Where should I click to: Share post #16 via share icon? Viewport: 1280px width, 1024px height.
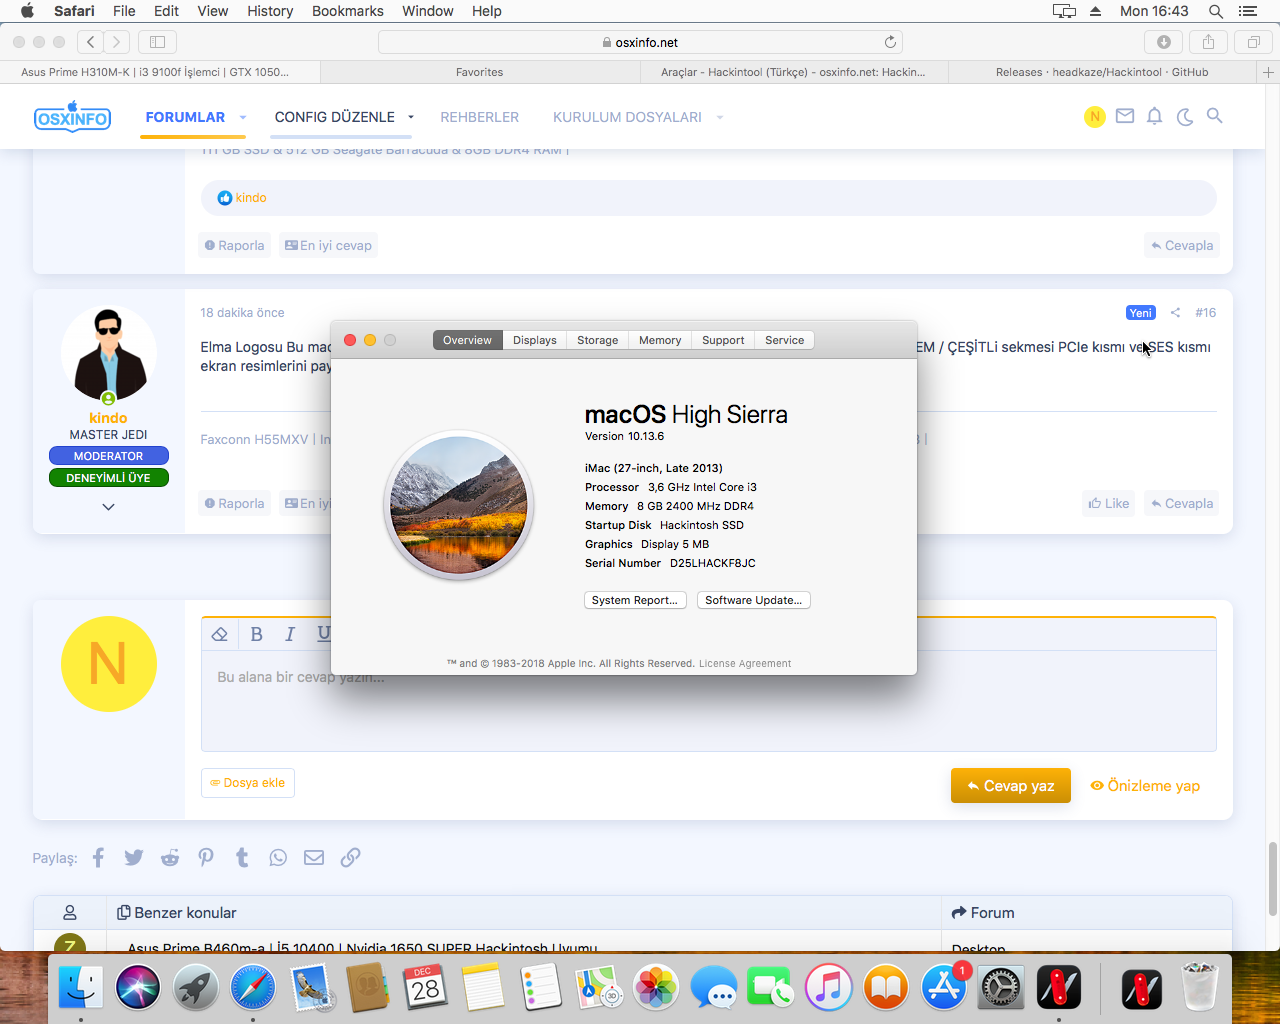(1175, 313)
